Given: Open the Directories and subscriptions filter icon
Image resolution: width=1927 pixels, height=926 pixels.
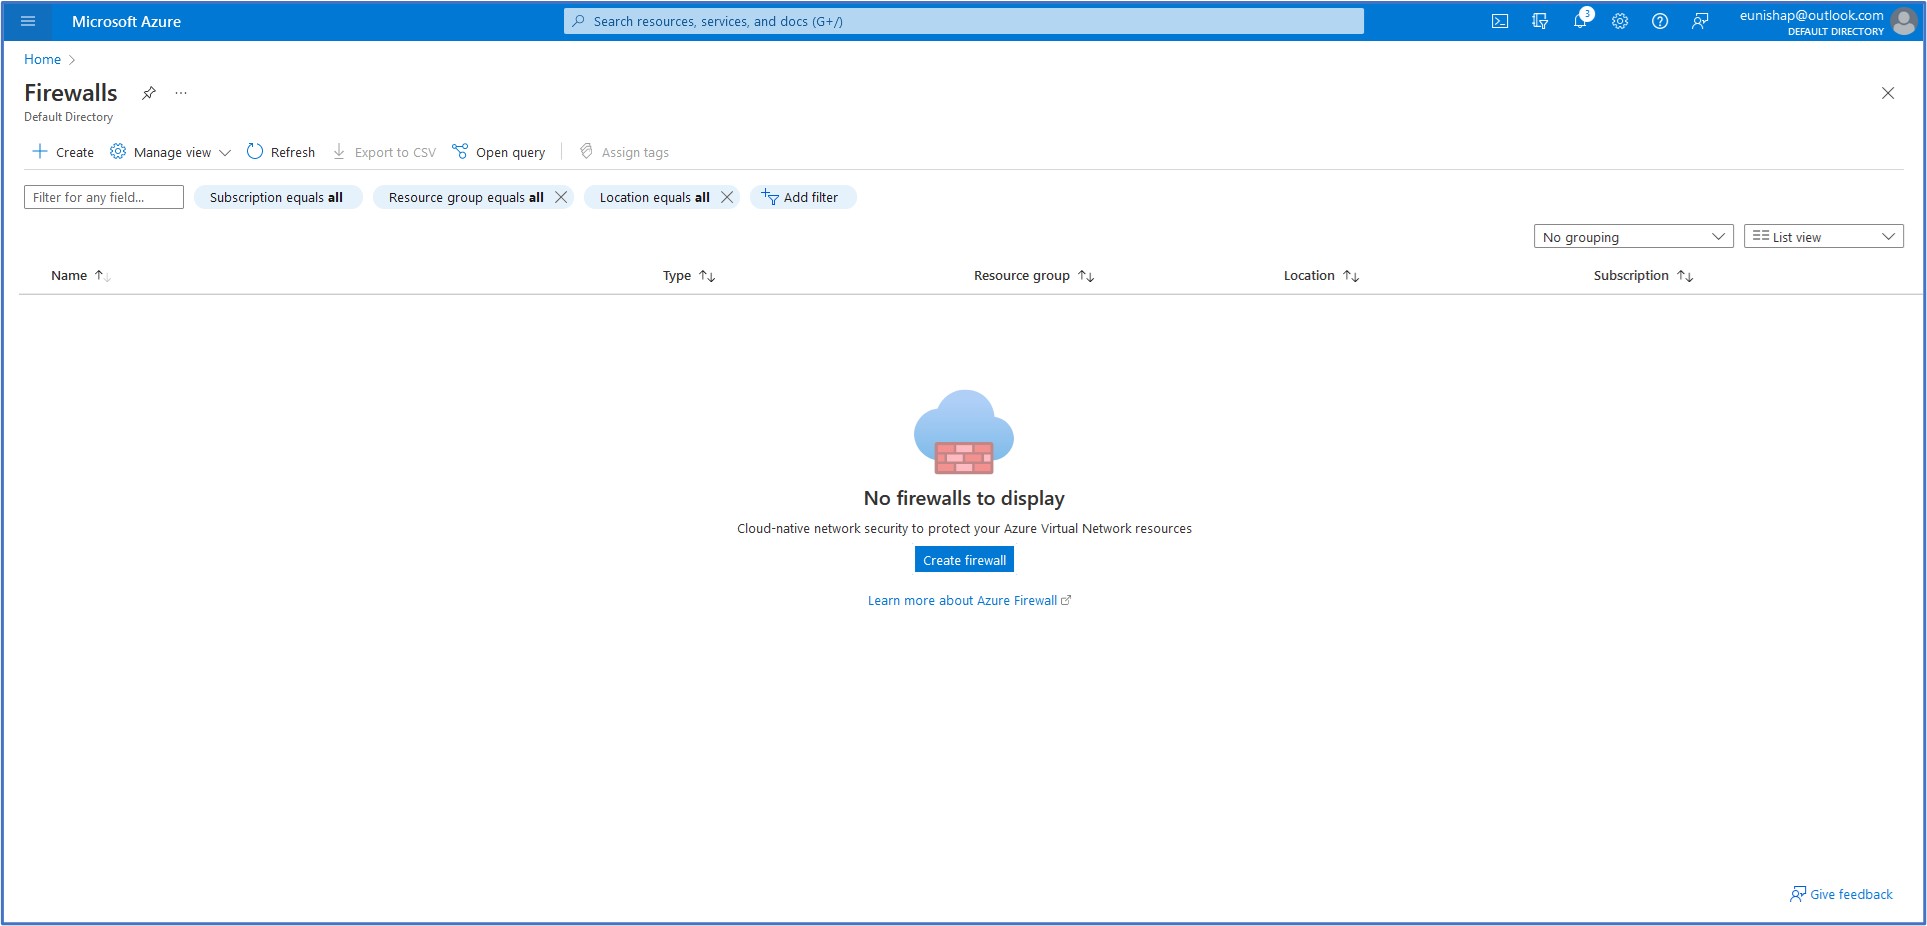Looking at the screenshot, I should (x=1539, y=21).
